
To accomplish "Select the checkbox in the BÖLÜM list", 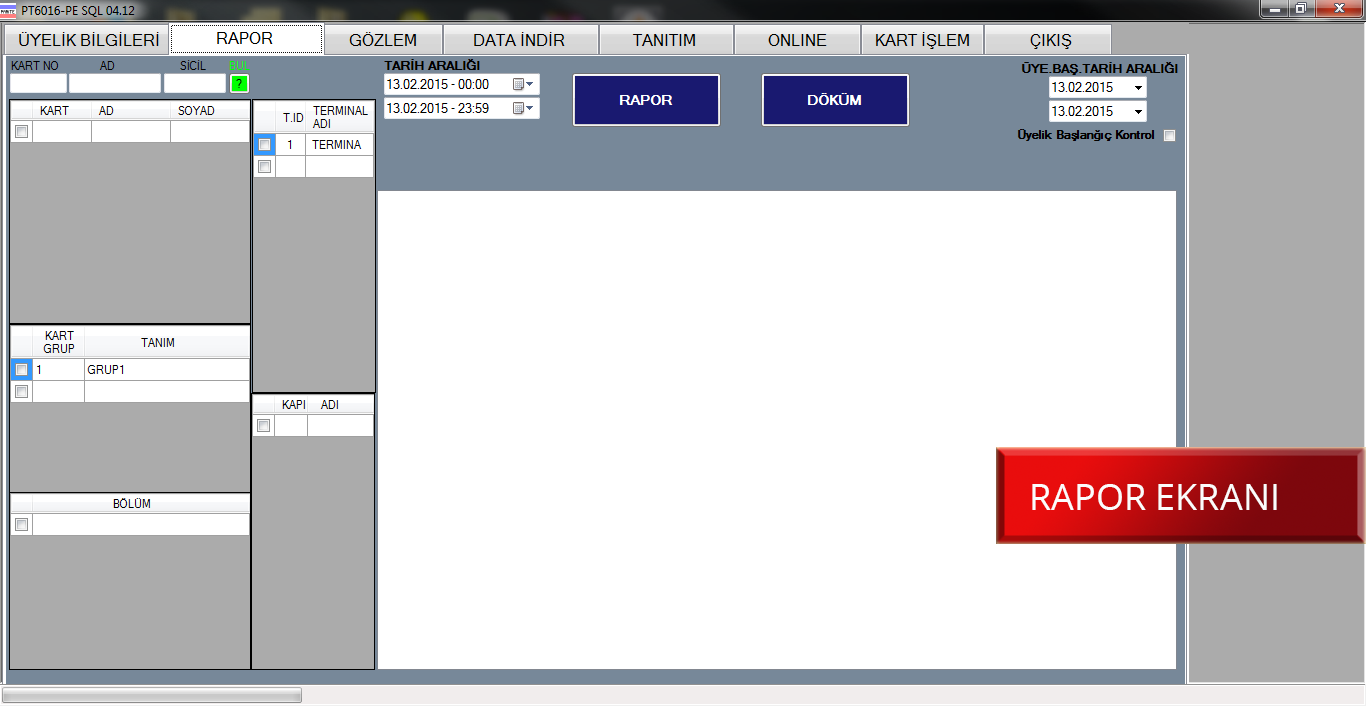I will click(21, 524).
